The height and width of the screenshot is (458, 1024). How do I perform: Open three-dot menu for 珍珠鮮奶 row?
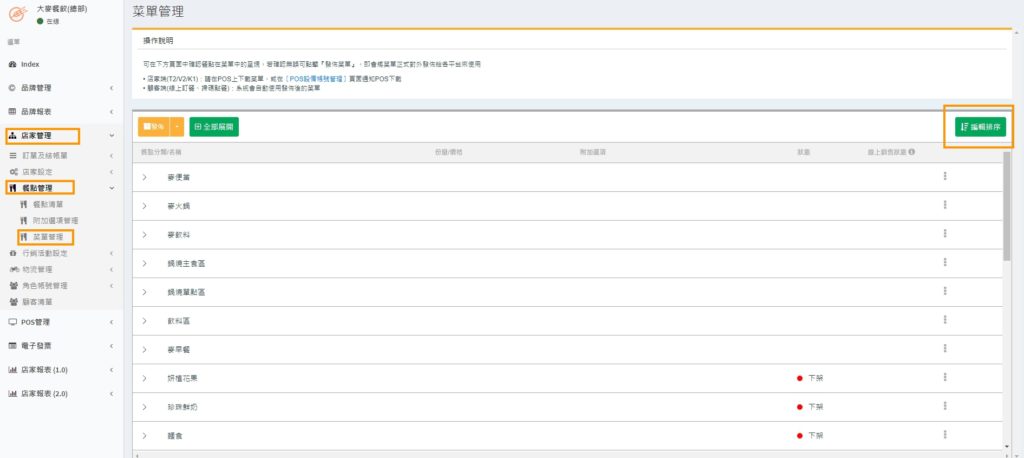(944, 407)
